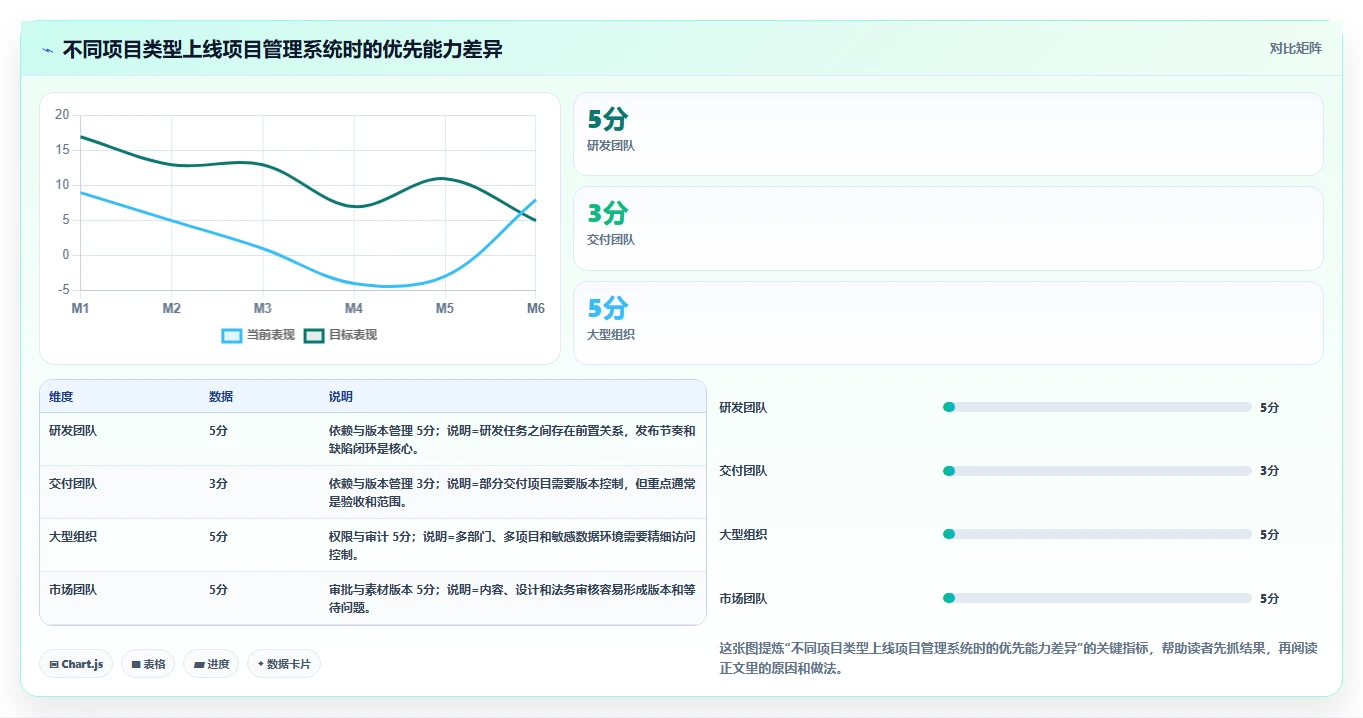Click the 权限与审计 5分 description cell
1363x718 pixels.
coord(512,545)
